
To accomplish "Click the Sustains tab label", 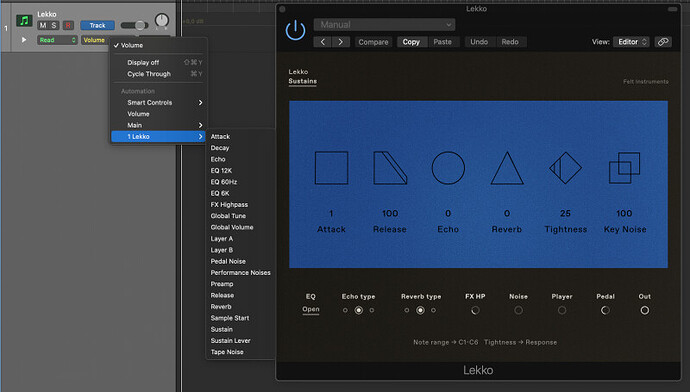I will click(x=302, y=81).
